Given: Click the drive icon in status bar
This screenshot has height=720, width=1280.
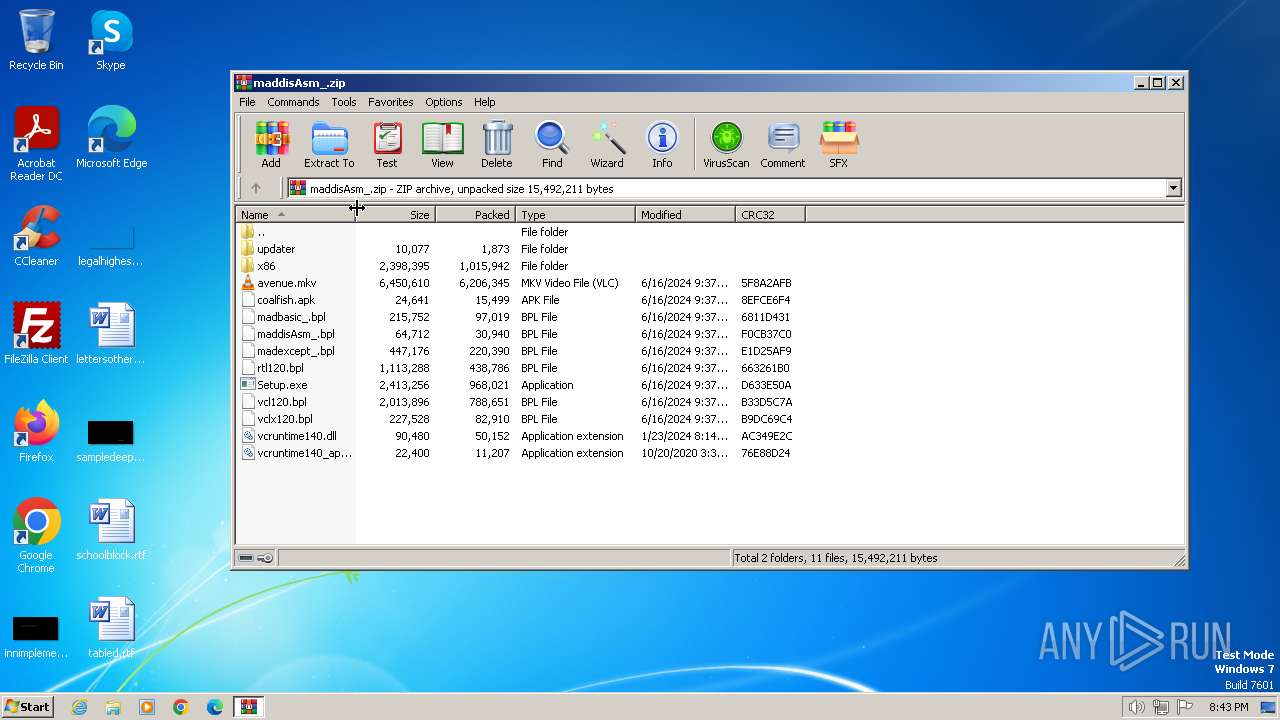Looking at the screenshot, I should (247, 558).
